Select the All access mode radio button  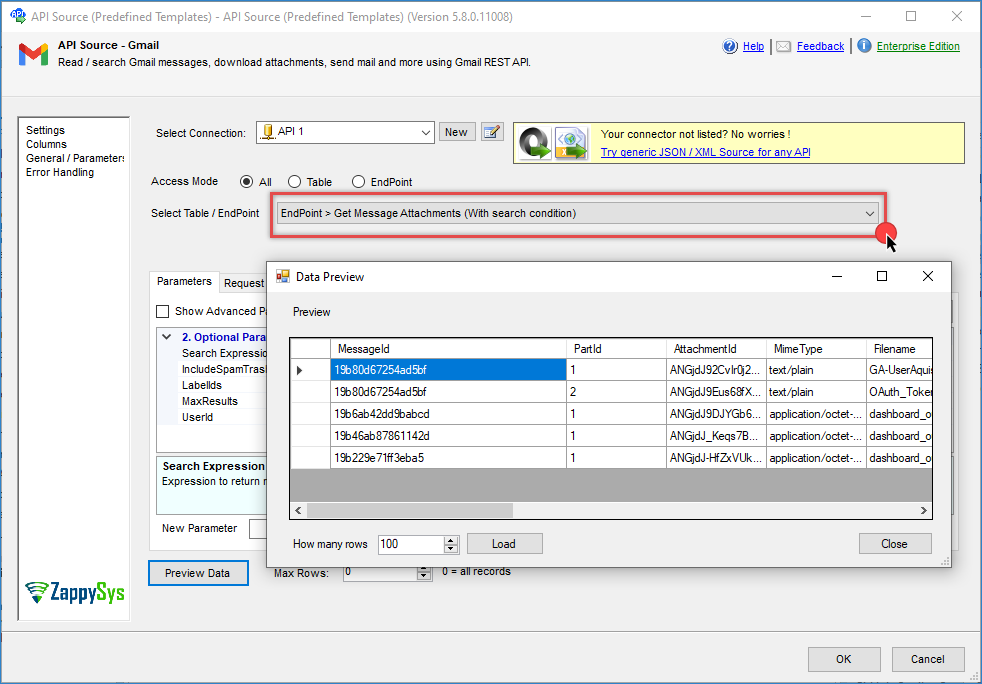tap(246, 182)
